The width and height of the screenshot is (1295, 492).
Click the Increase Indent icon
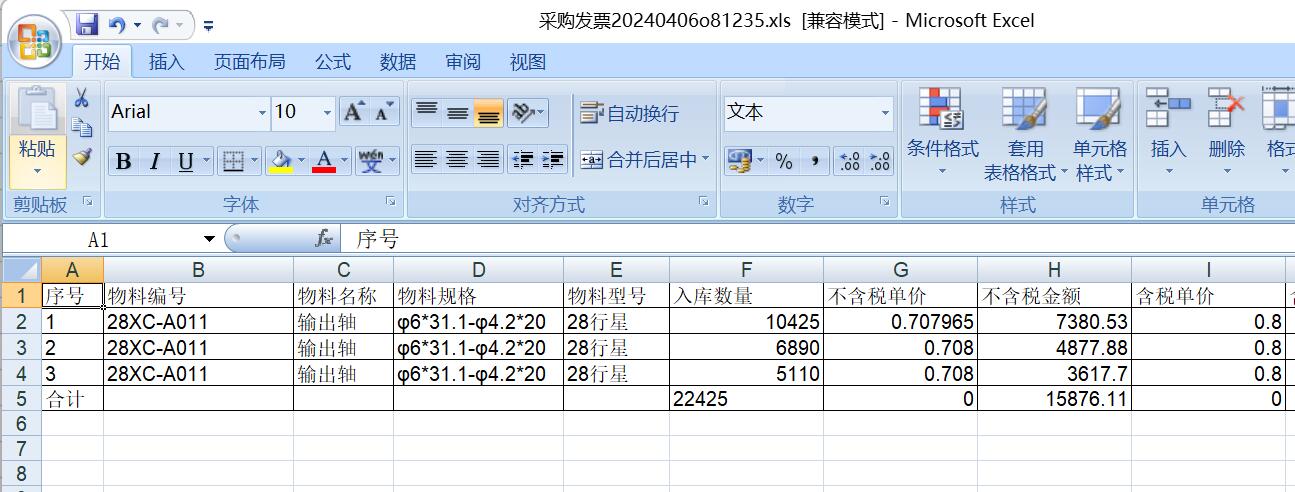(x=553, y=160)
